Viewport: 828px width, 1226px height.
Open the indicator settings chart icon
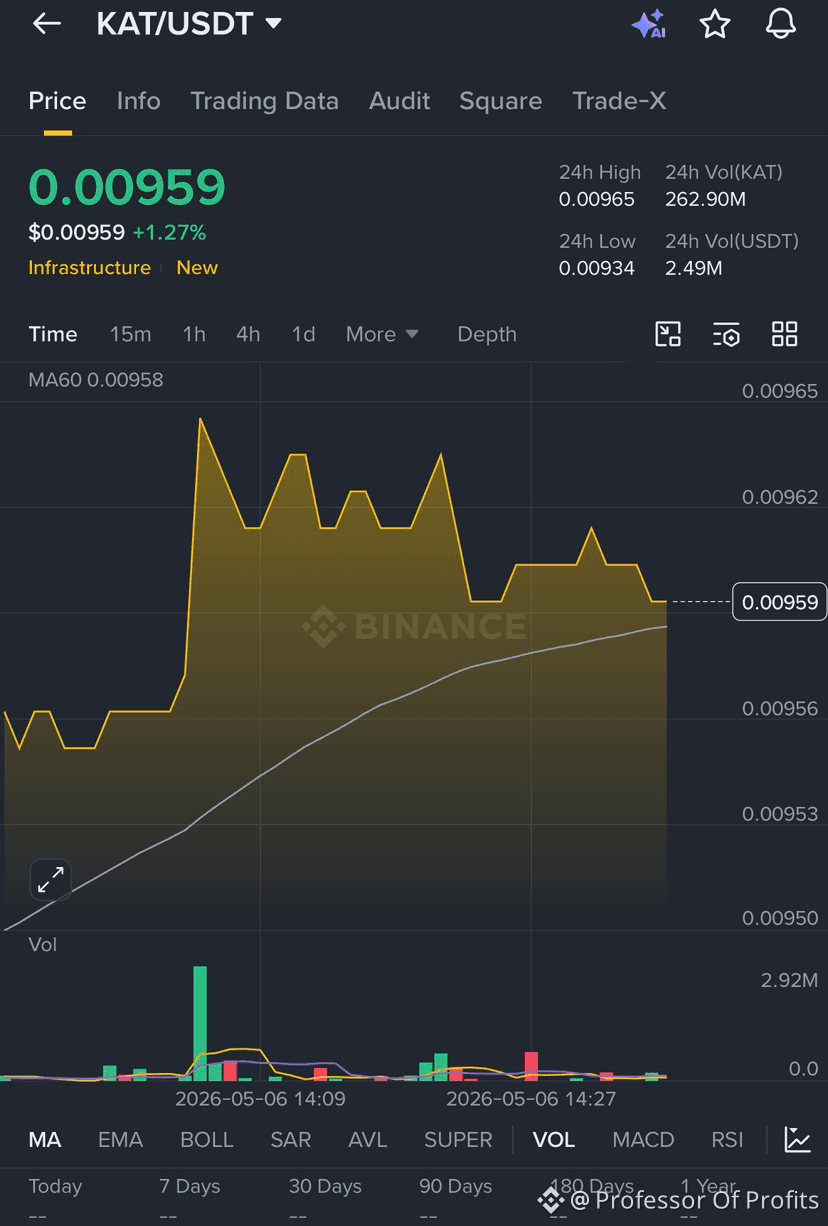pyautogui.click(x=798, y=1139)
